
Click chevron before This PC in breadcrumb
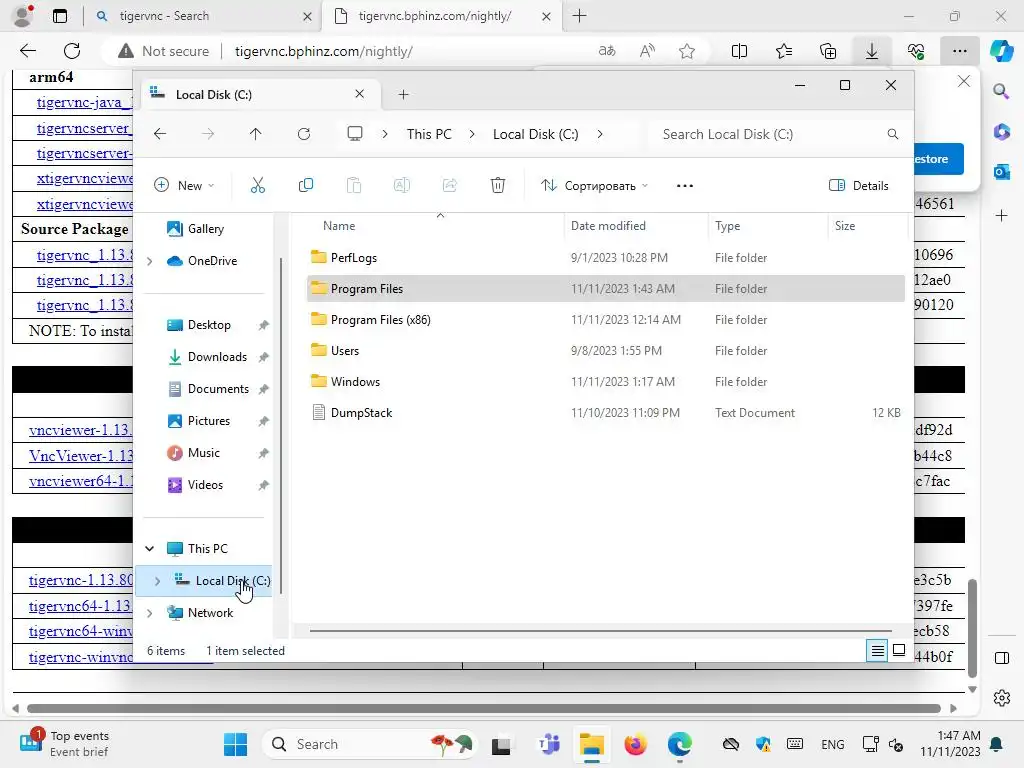(x=385, y=134)
